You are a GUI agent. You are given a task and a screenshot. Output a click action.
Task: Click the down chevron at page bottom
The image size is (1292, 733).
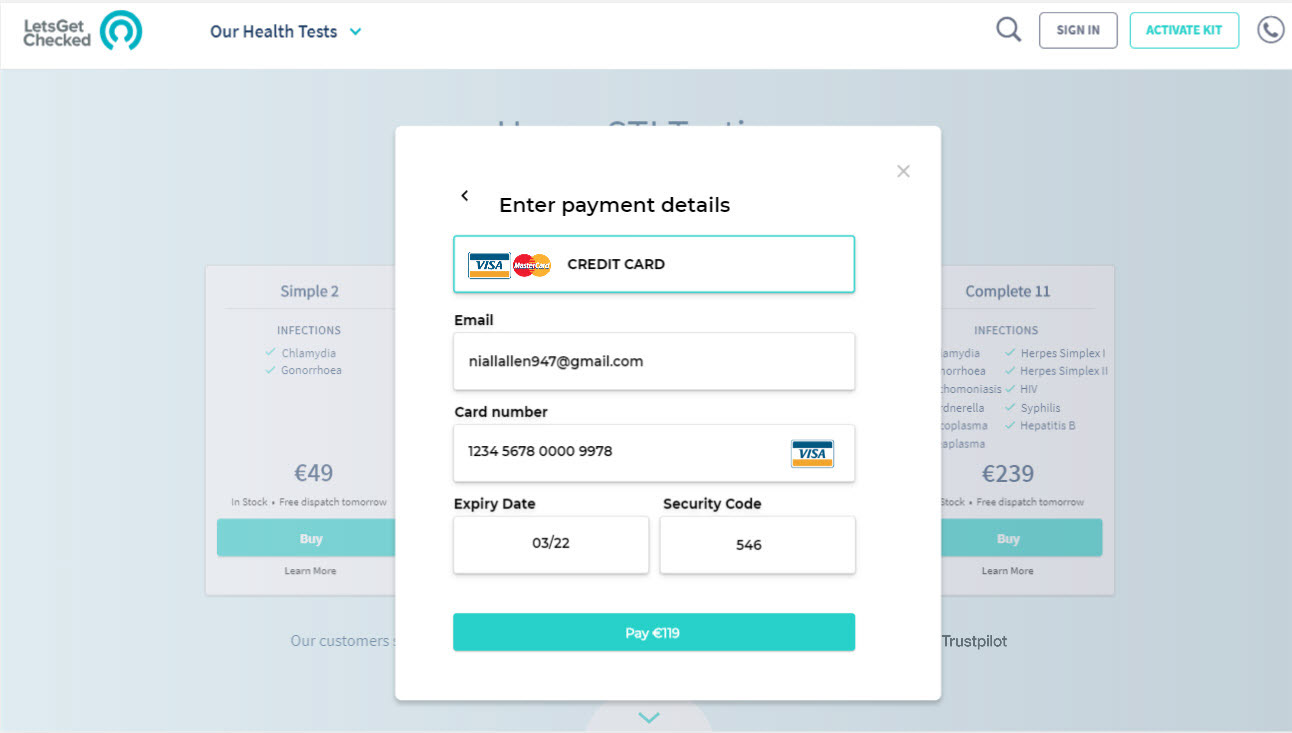point(649,717)
